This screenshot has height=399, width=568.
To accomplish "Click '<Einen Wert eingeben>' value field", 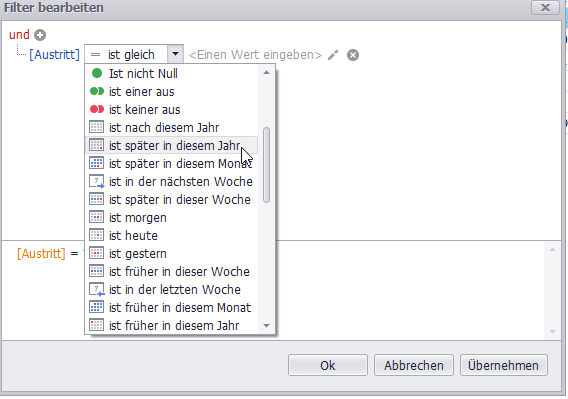I will (255, 55).
